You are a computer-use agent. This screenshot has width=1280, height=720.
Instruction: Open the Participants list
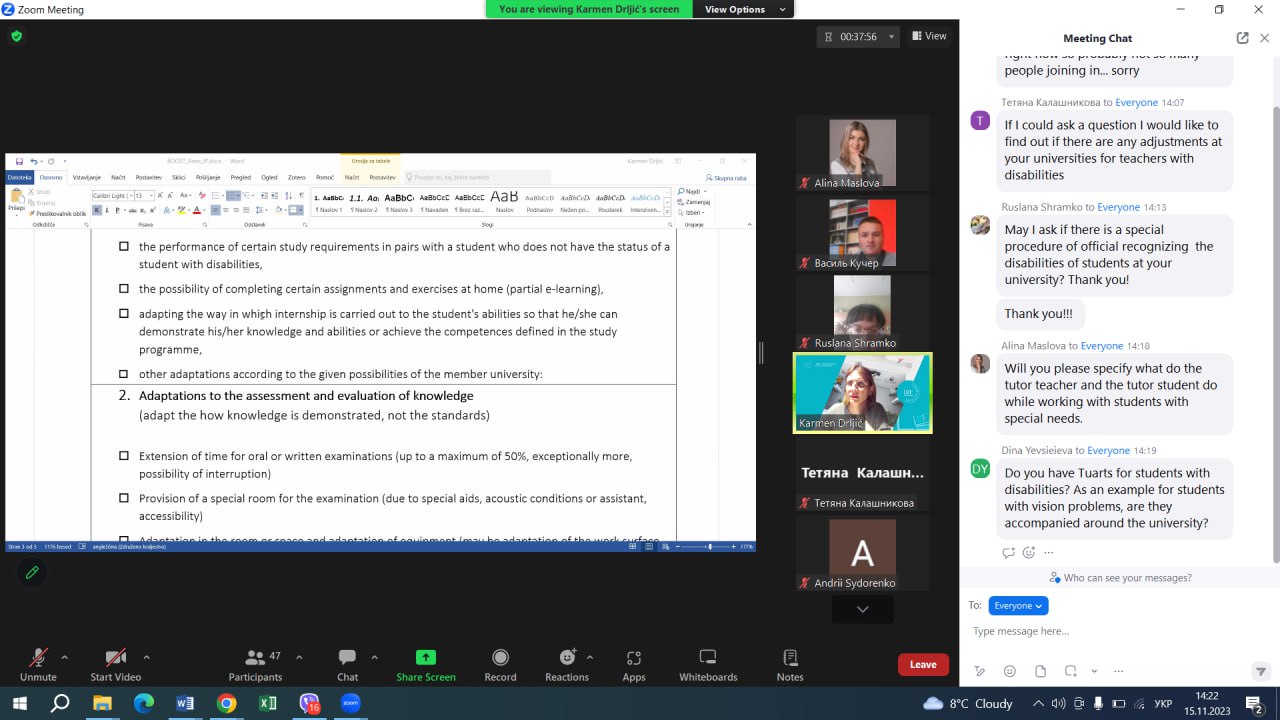click(256, 658)
